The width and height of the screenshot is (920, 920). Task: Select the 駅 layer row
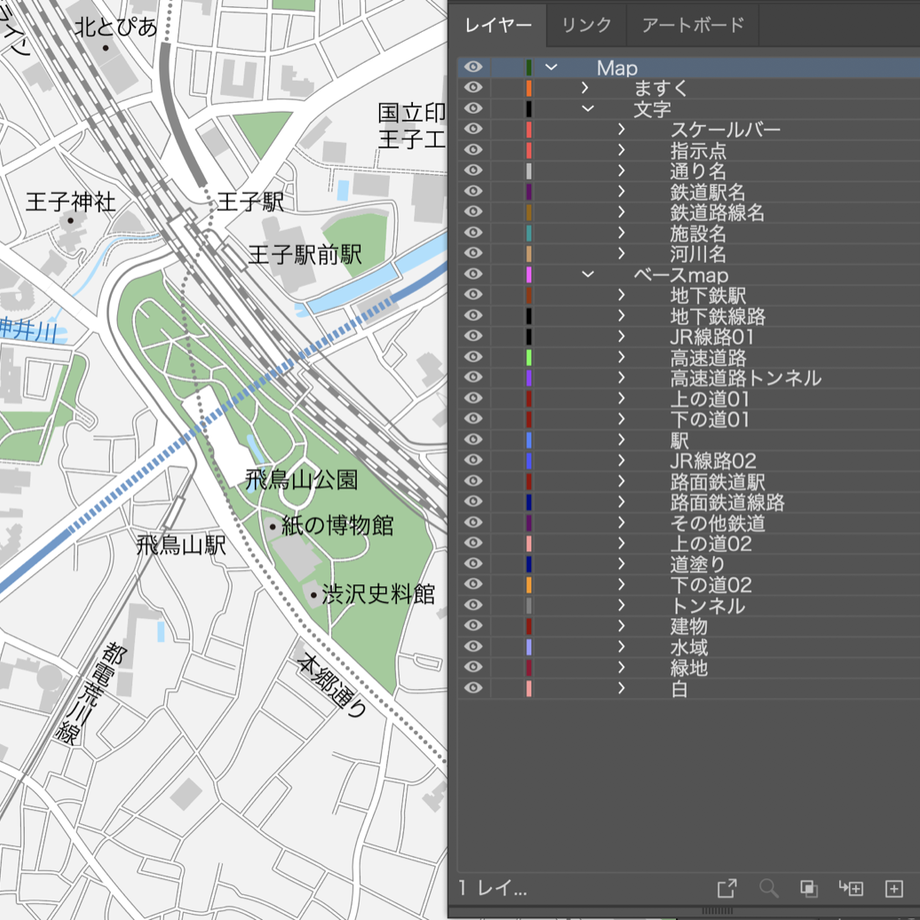(x=688, y=439)
